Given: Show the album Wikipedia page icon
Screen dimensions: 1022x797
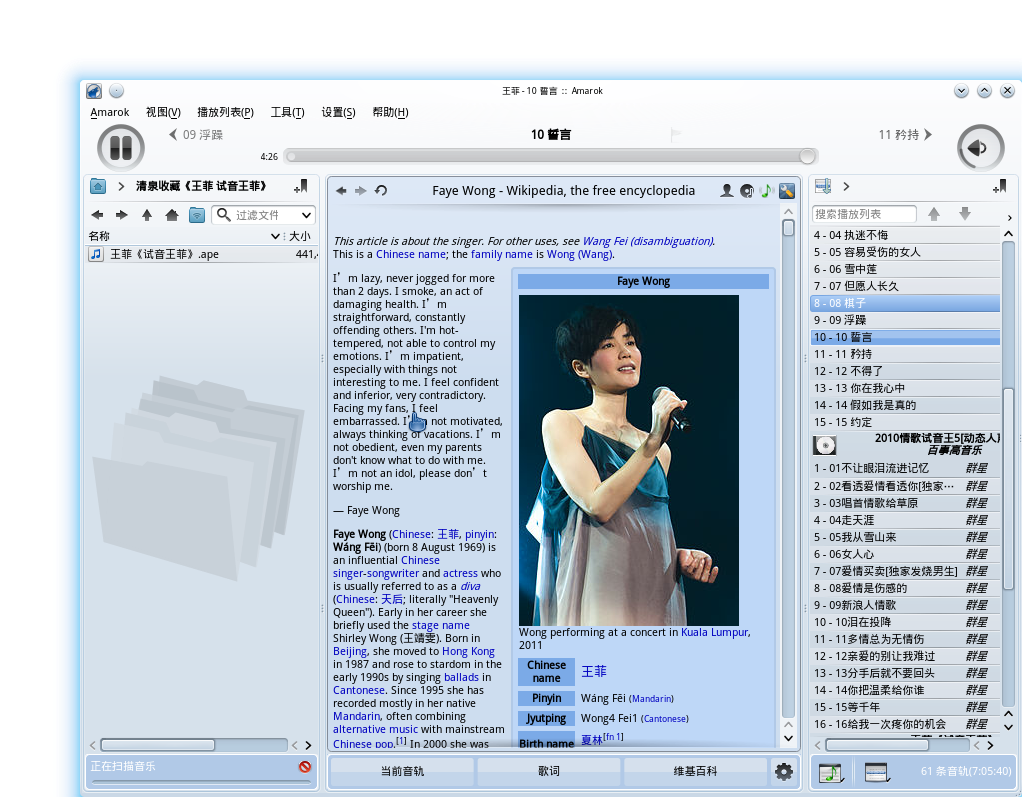Looking at the screenshot, I should point(747,190).
